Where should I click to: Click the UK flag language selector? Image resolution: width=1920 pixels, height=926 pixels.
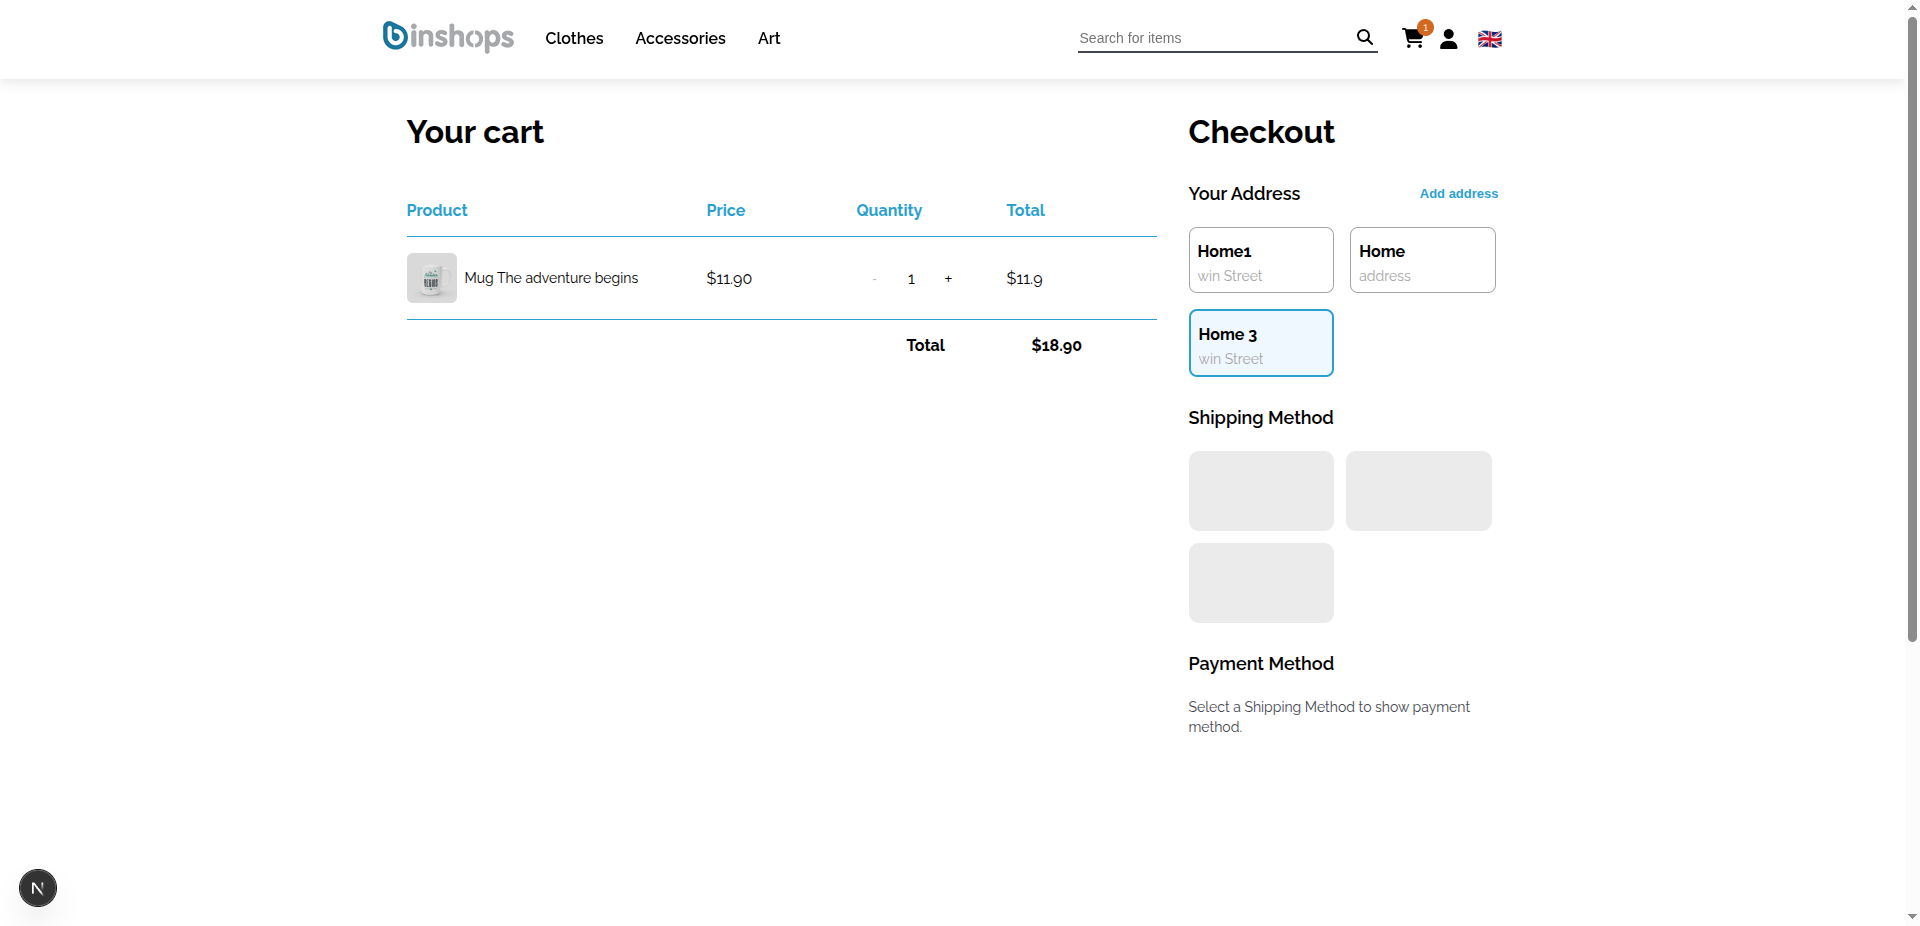coord(1489,39)
